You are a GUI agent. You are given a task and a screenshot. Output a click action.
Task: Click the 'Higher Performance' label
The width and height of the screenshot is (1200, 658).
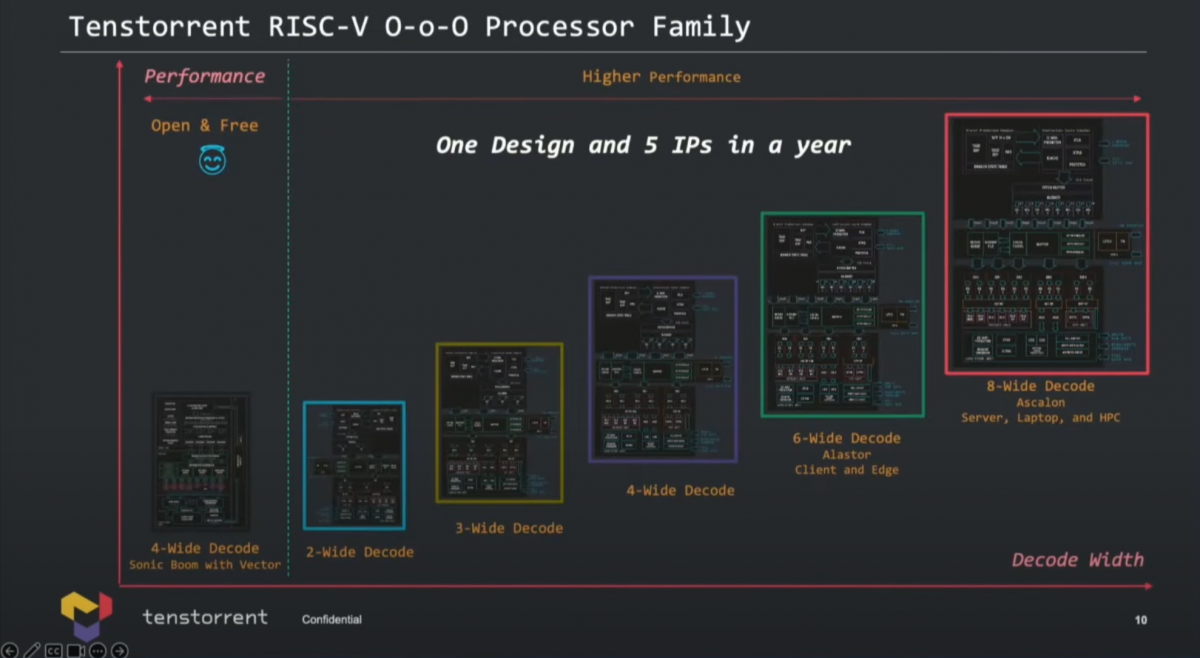coord(661,77)
